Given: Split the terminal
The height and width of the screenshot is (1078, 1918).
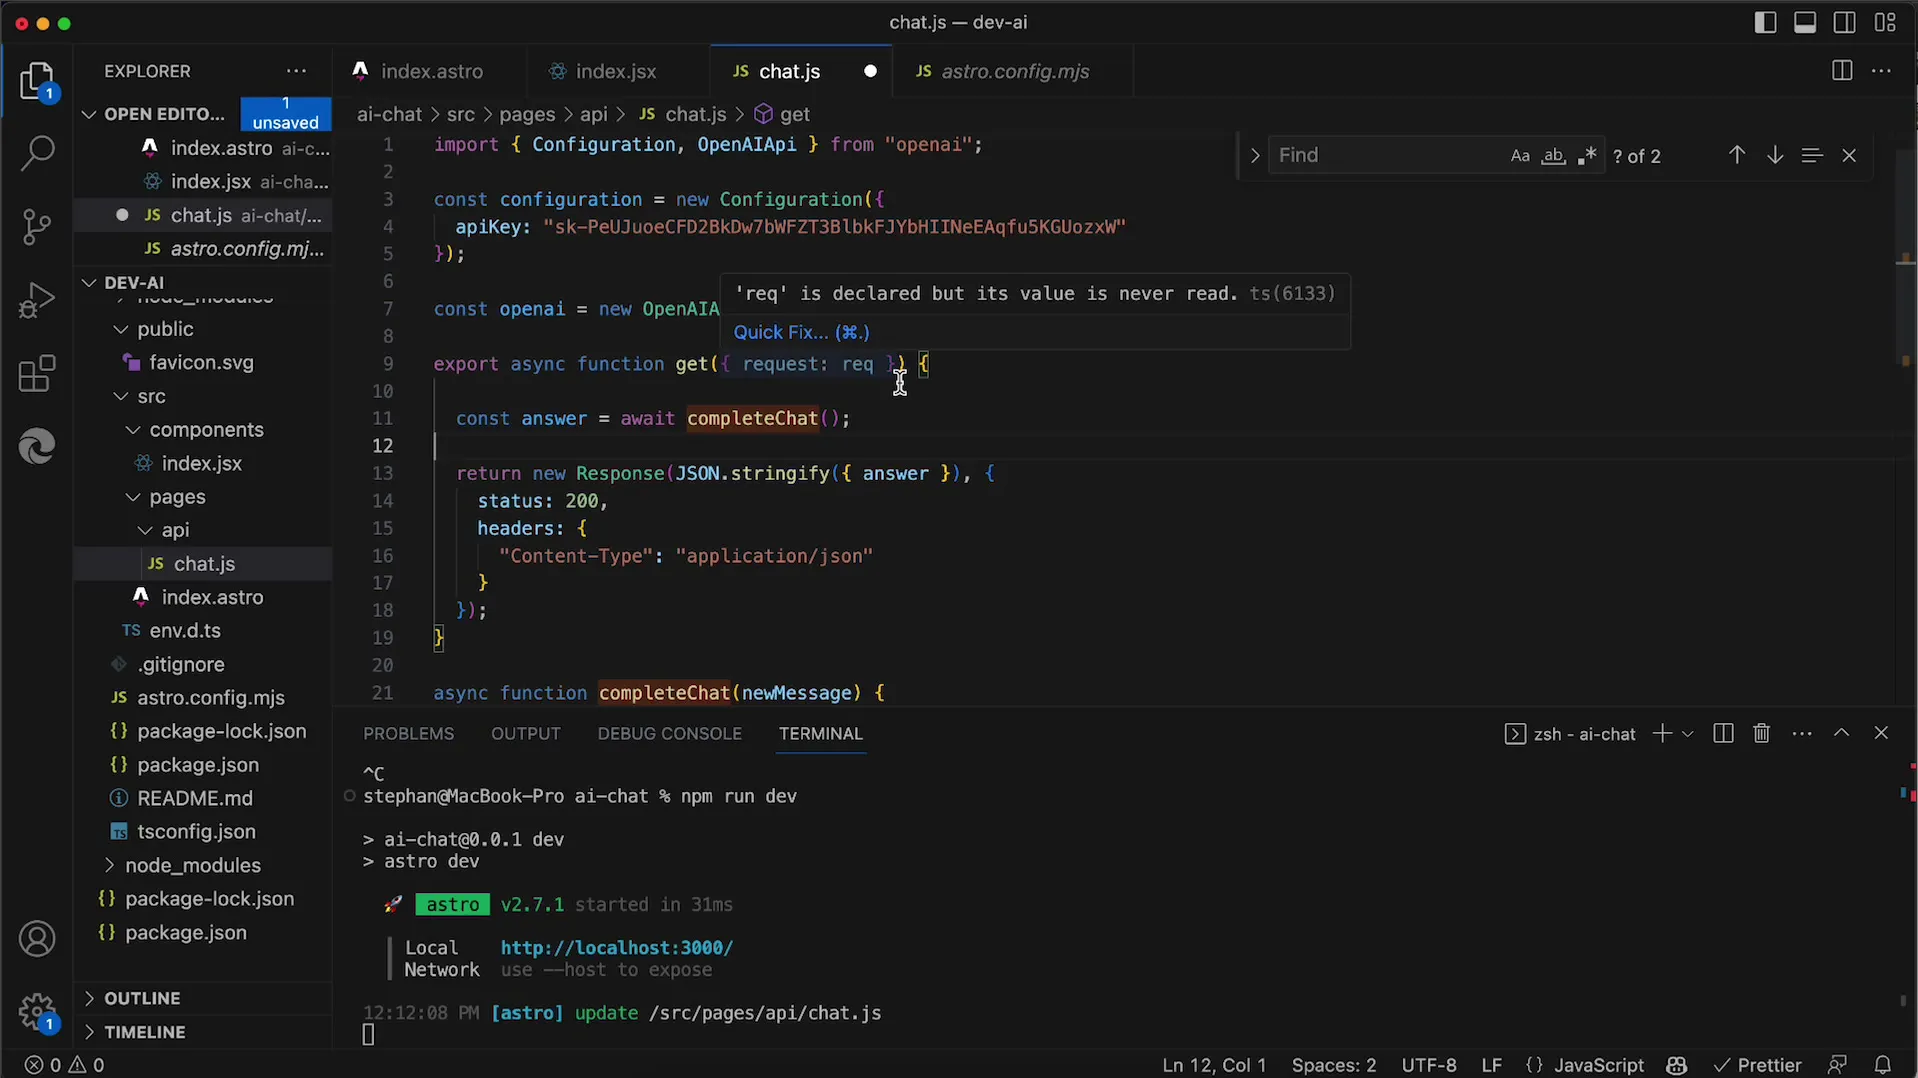Looking at the screenshot, I should coord(1723,733).
